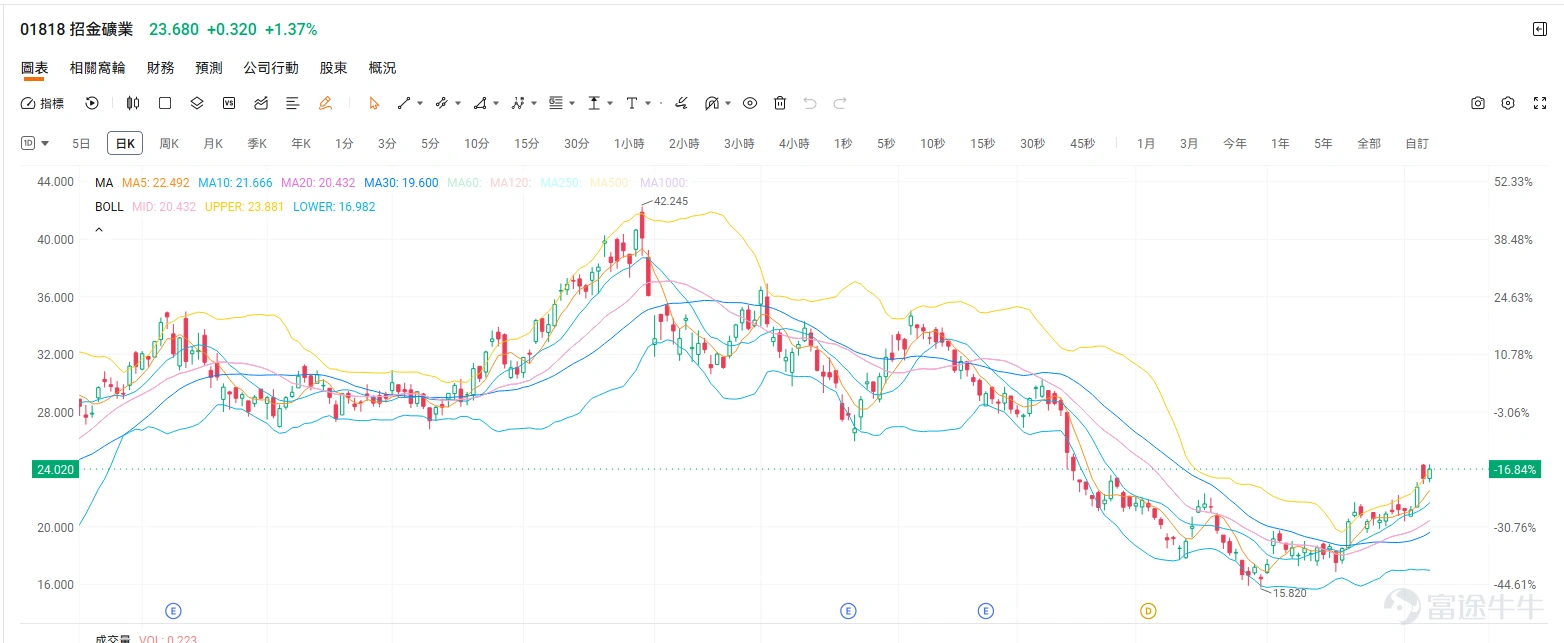Enter fullscreen with the expand icon
The height and width of the screenshot is (643, 1564).
click(x=1540, y=103)
